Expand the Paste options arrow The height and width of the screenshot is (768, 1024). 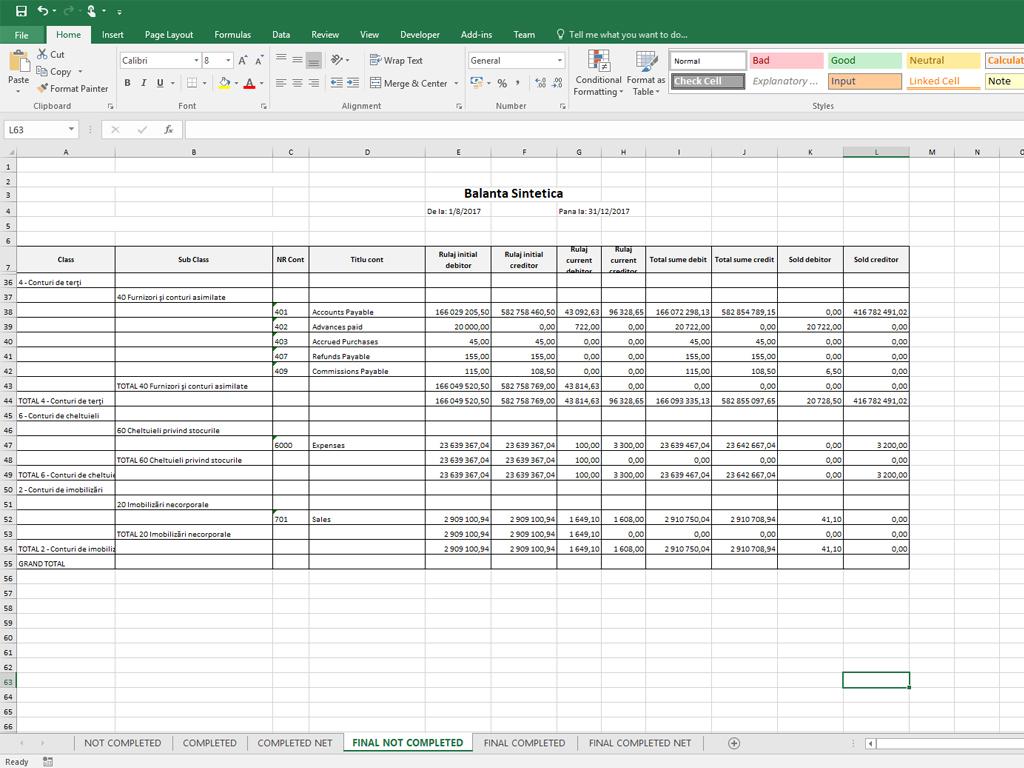pos(19,91)
